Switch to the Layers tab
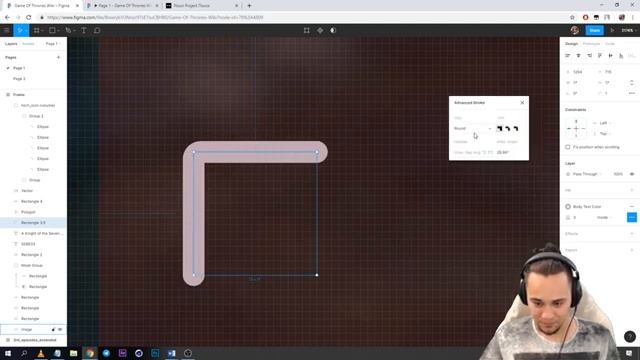 pos(11,44)
